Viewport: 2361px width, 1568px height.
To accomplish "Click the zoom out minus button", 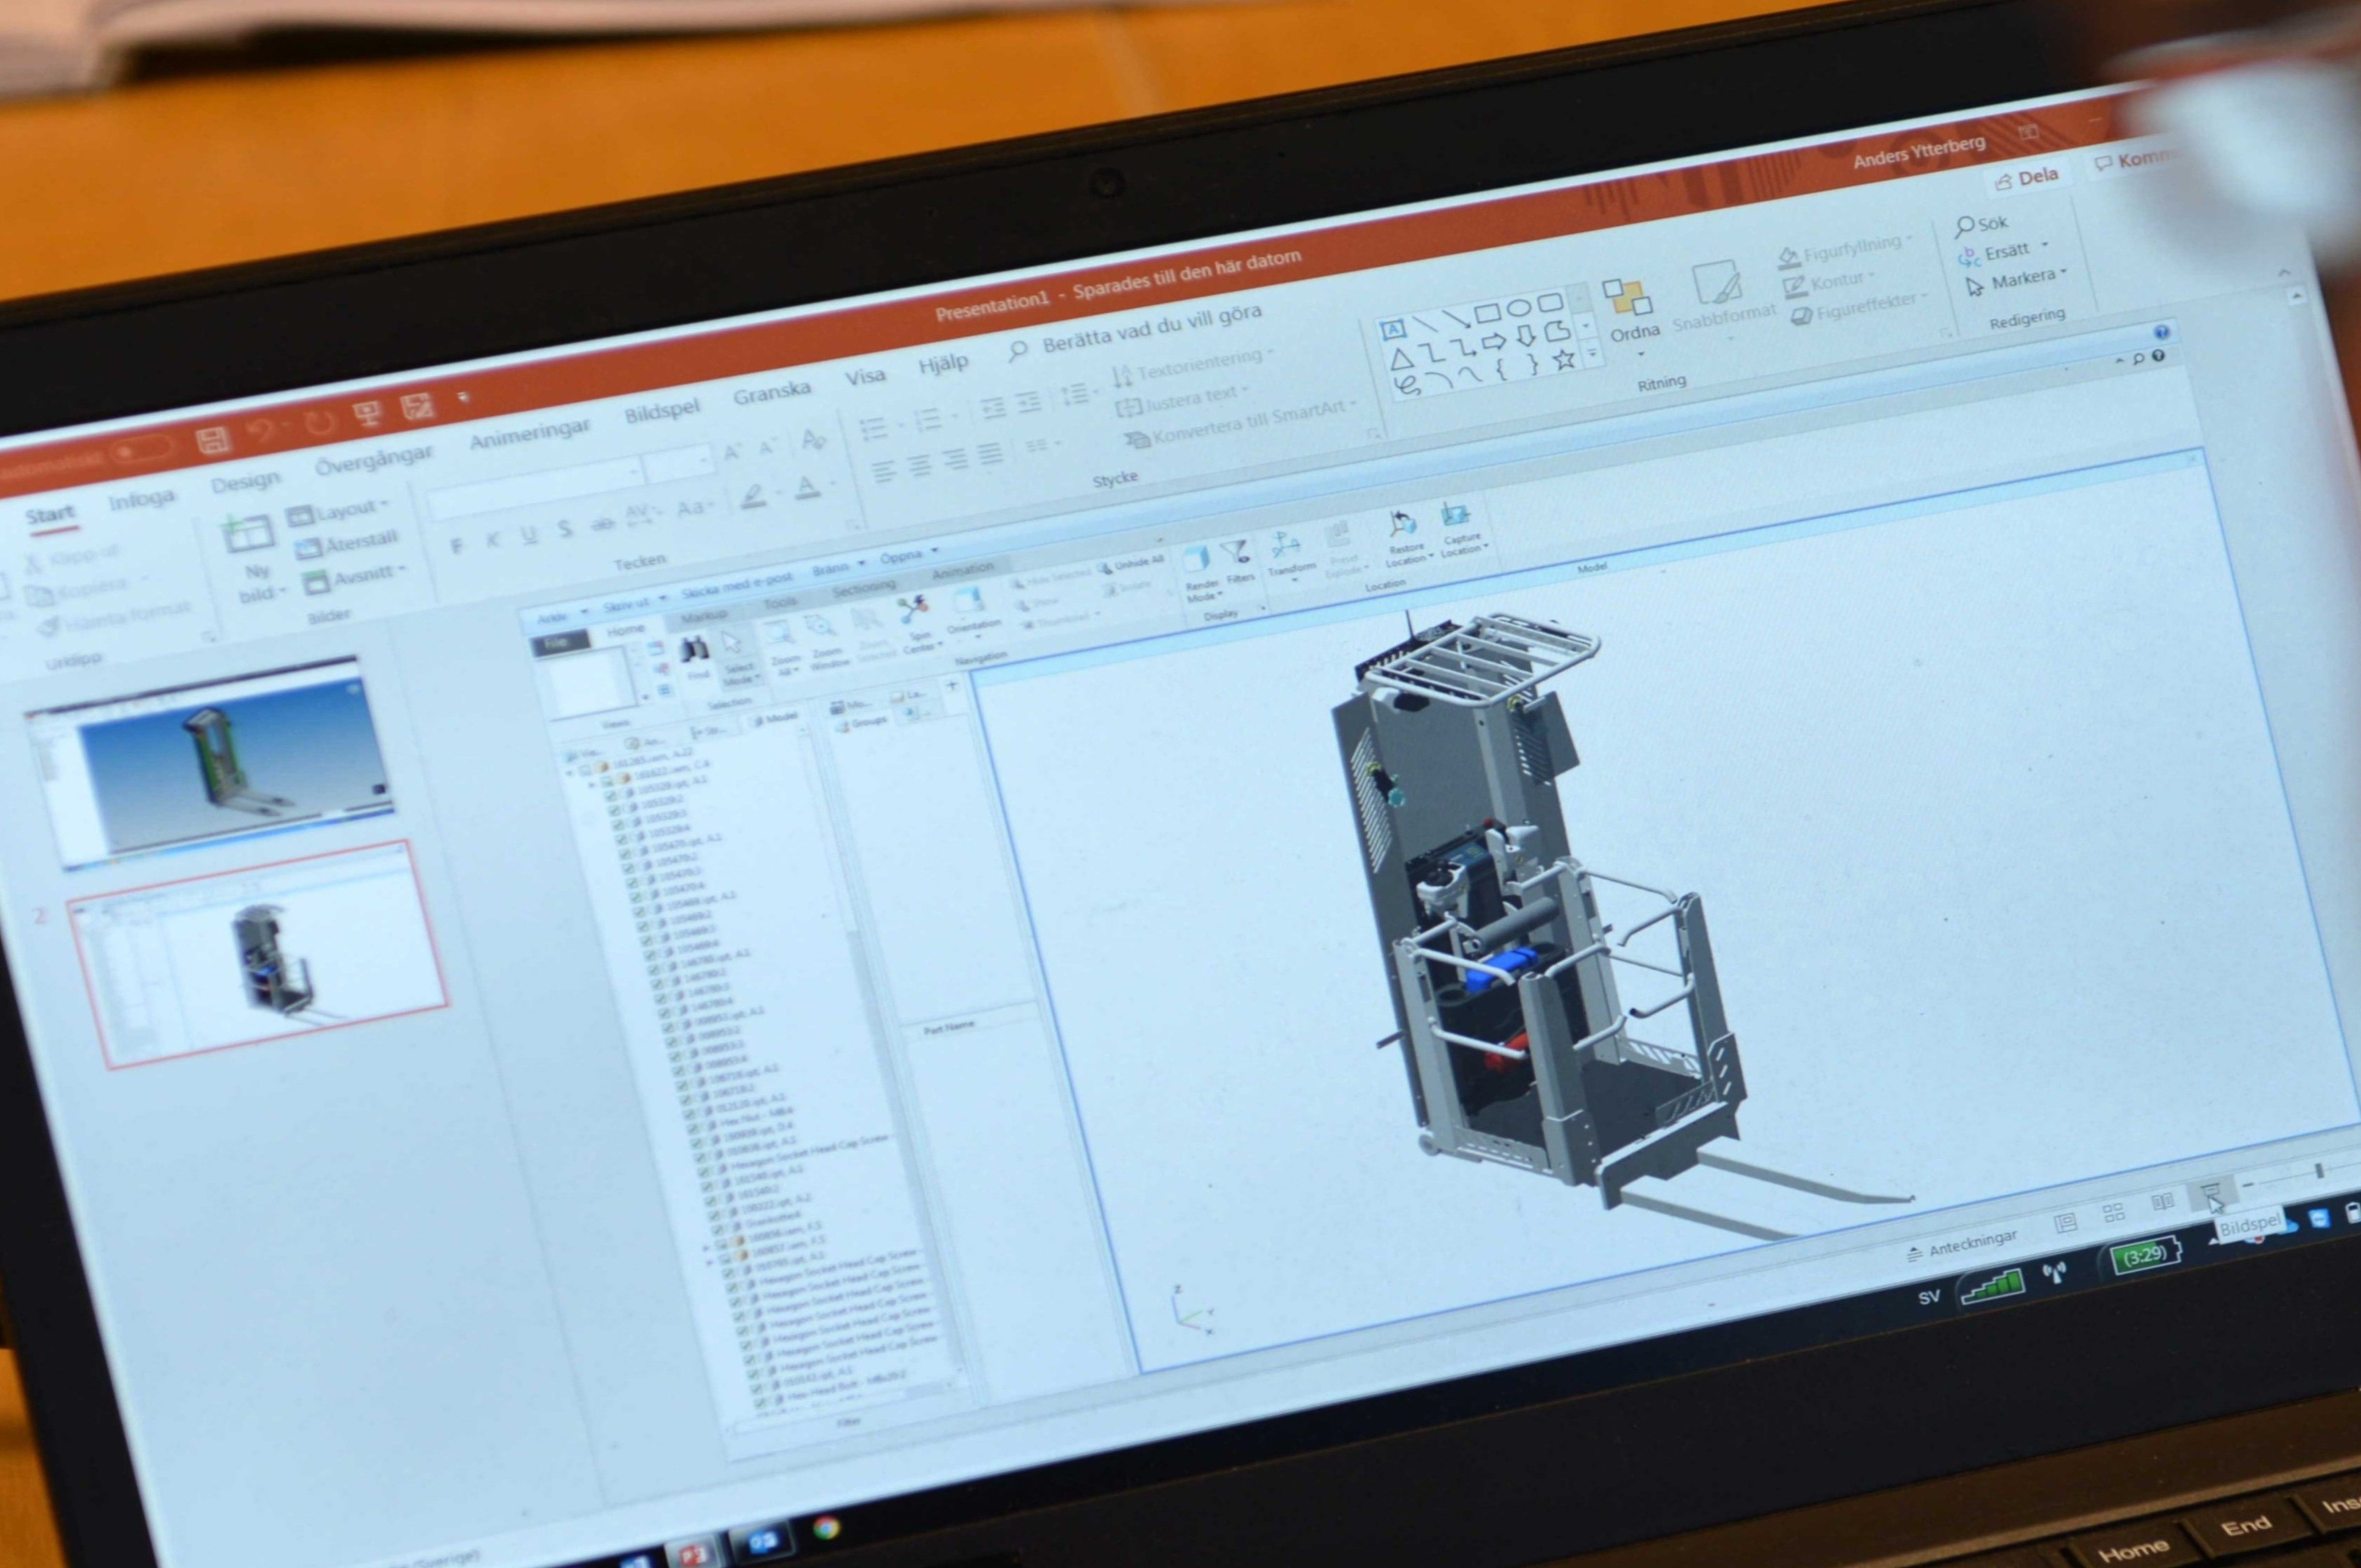I will point(2248,1184).
